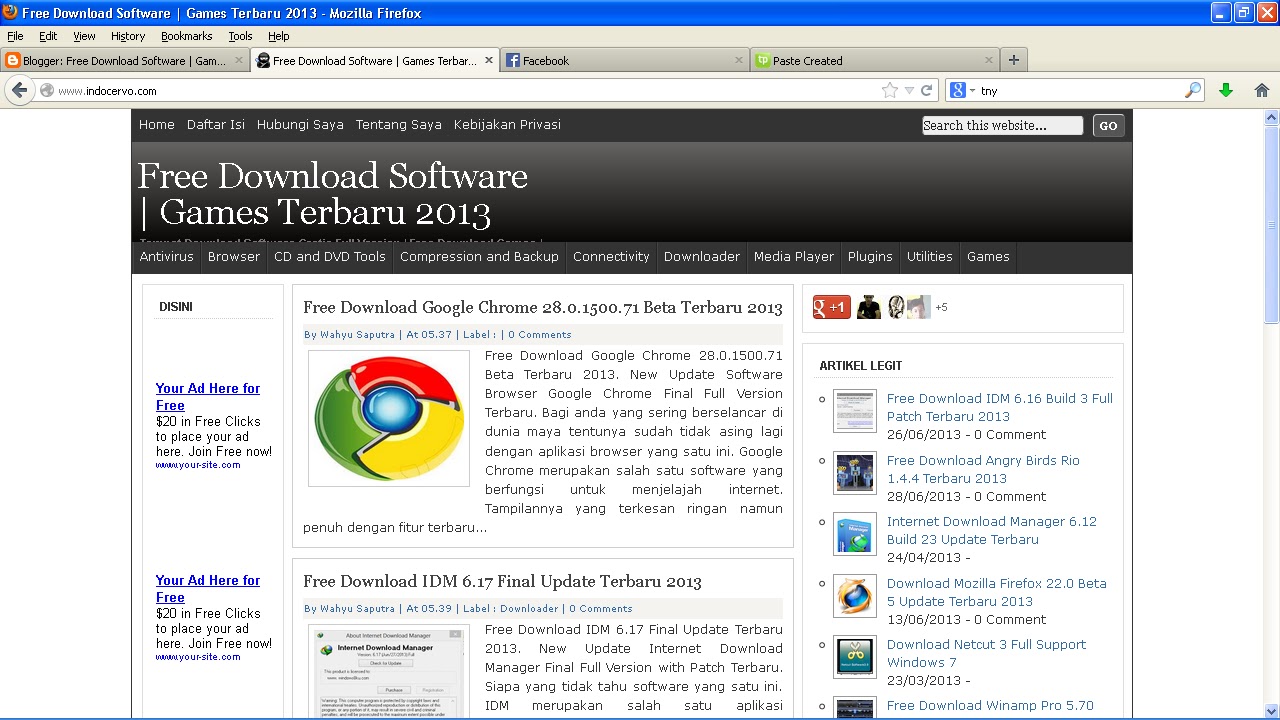Bookmark this page with the star icon

pyautogui.click(x=889, y=90)
